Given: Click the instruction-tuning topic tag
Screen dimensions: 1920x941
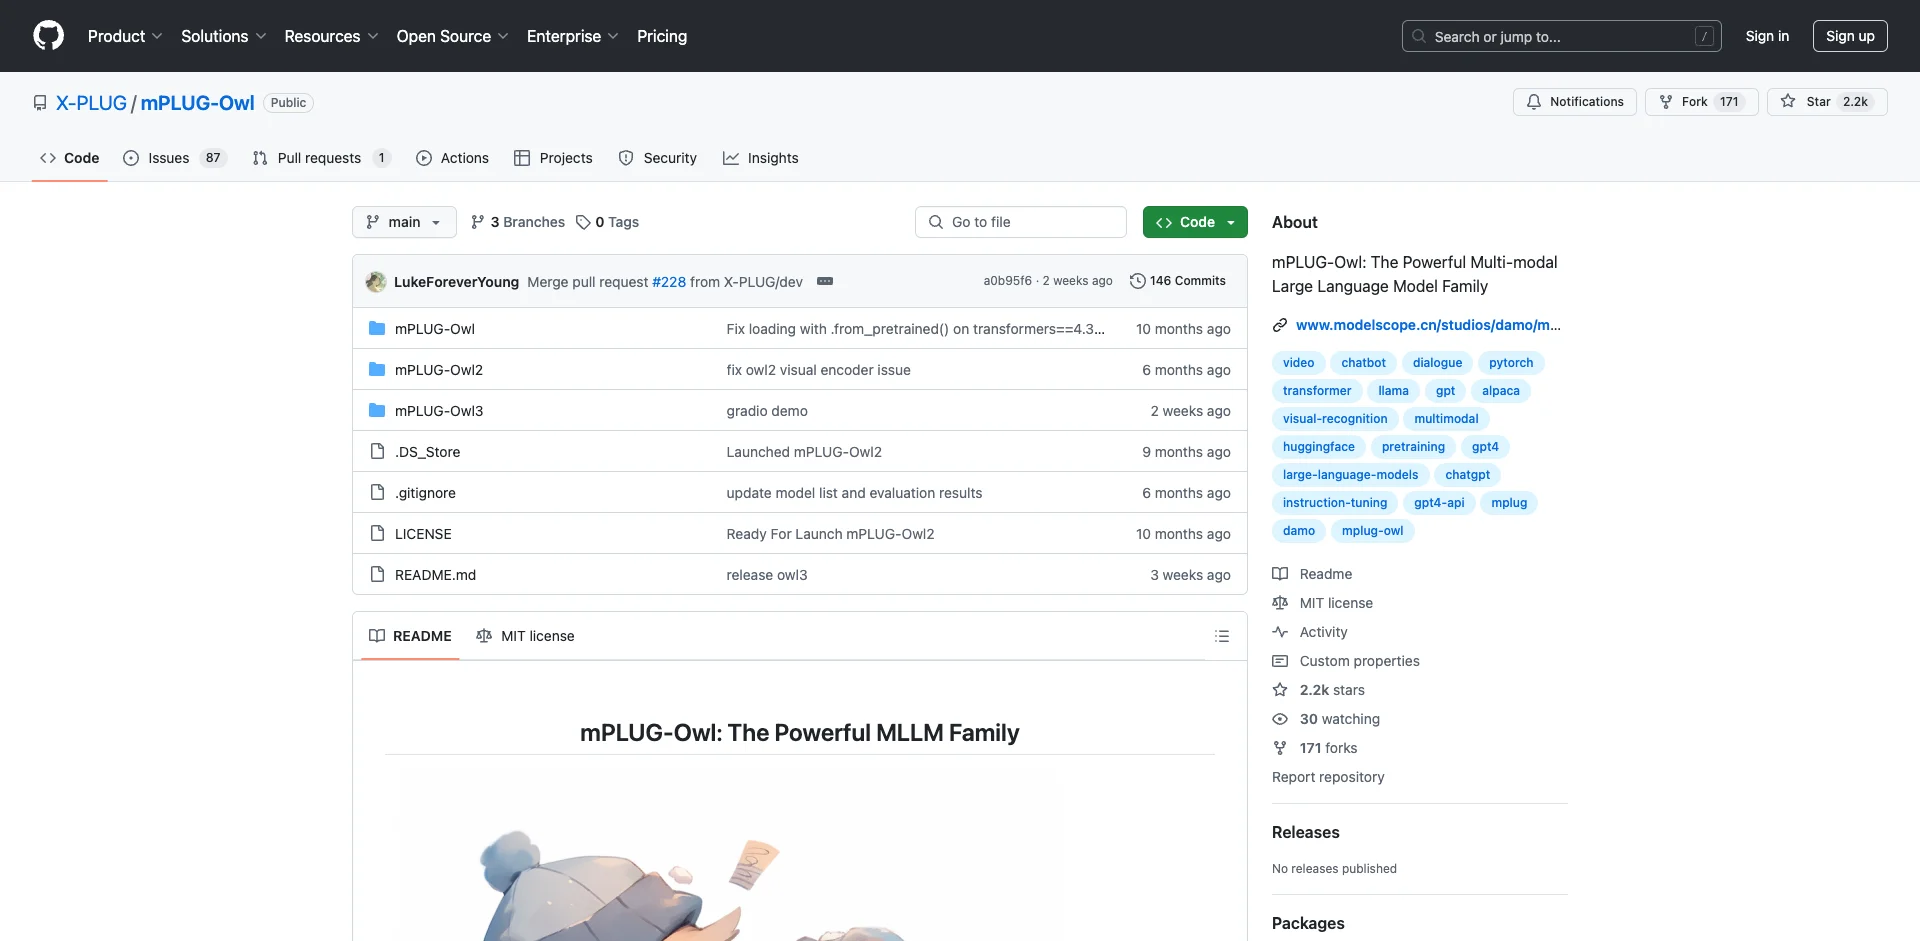Looking at the screenshot, I should coord(1335,503).
